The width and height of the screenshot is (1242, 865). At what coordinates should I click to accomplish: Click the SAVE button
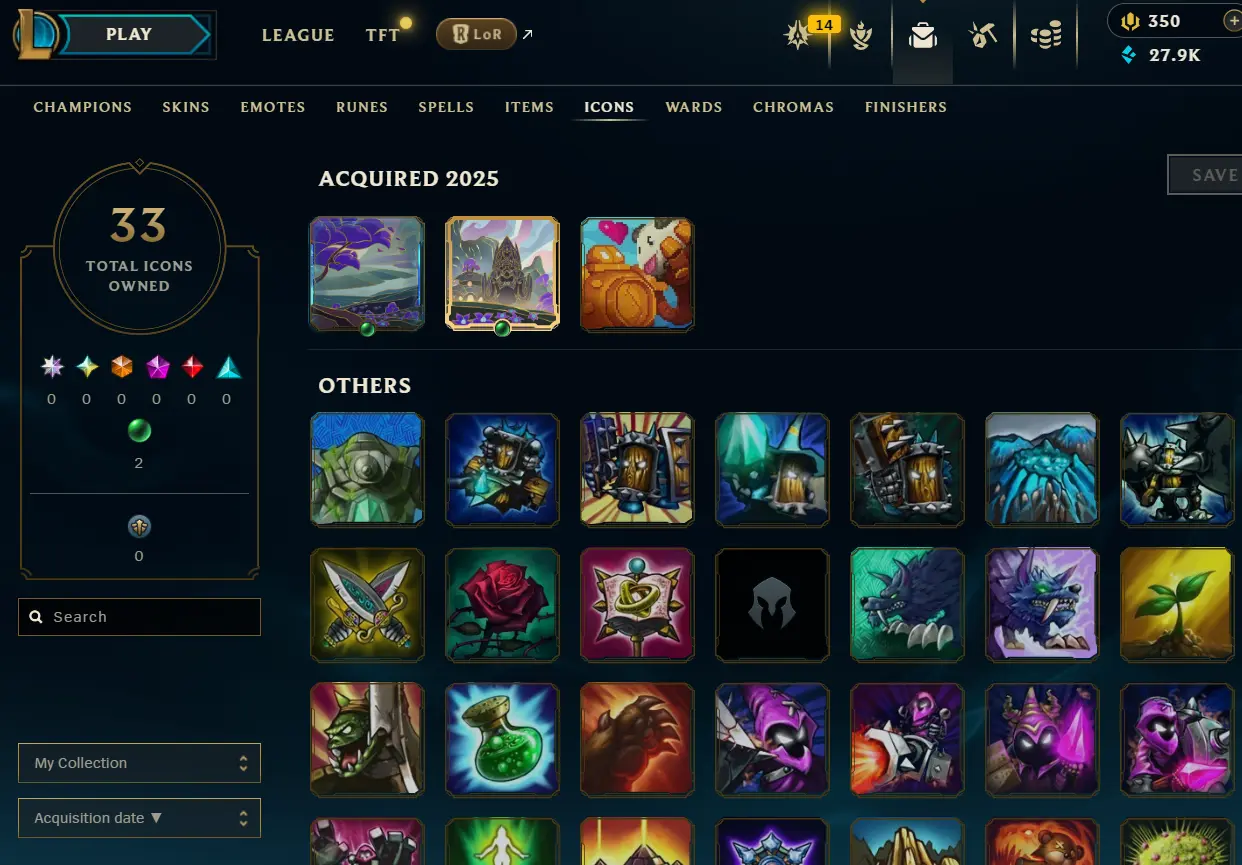pyautogui.click(x=1206, y=175)
